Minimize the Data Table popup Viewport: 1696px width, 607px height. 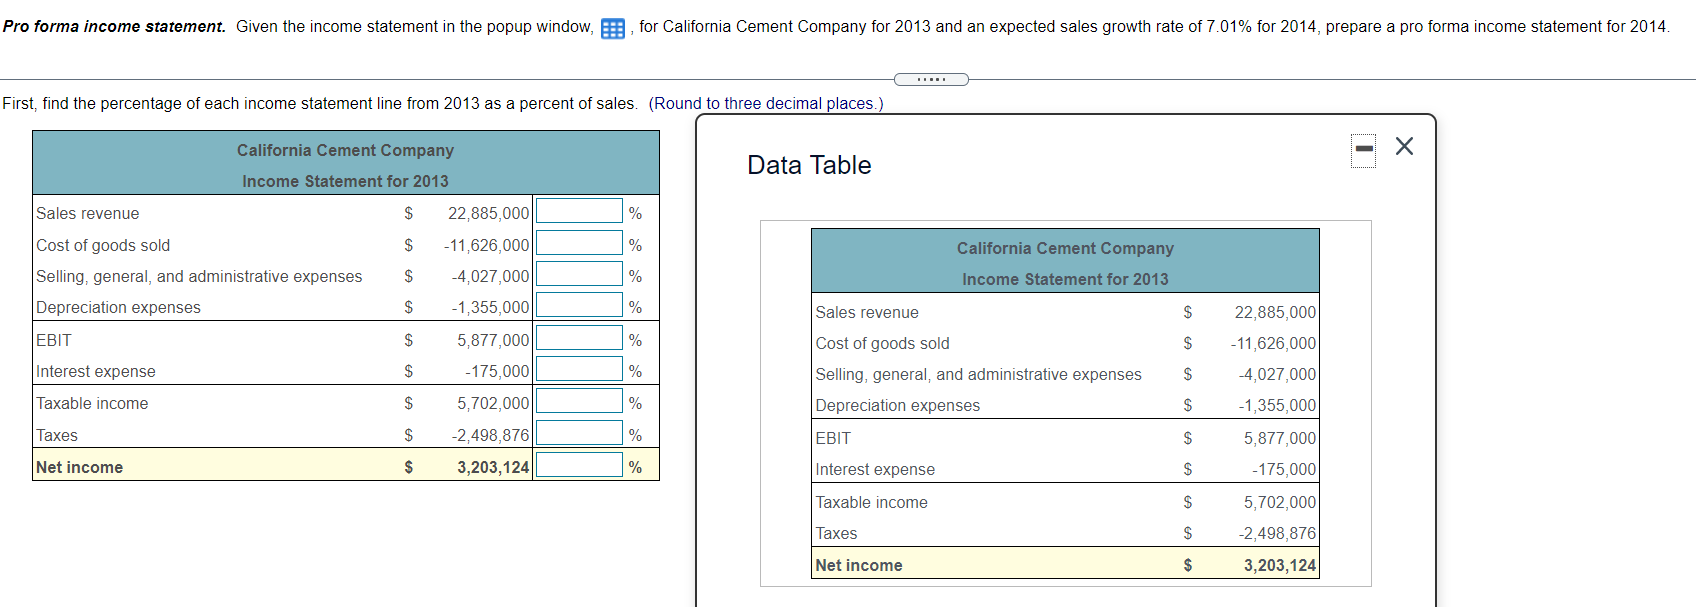click(1363, 150)
